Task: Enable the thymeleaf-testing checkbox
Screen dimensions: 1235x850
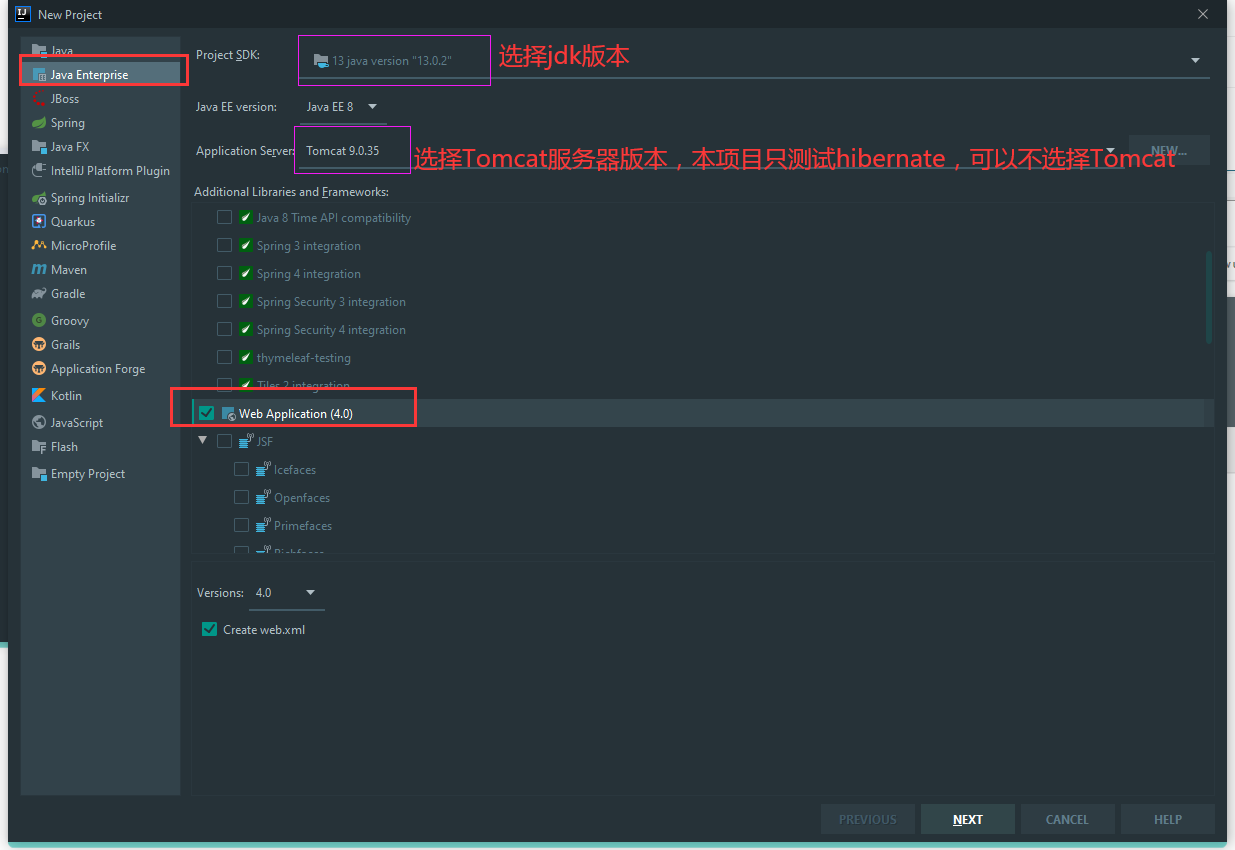Action: point(225,357)
